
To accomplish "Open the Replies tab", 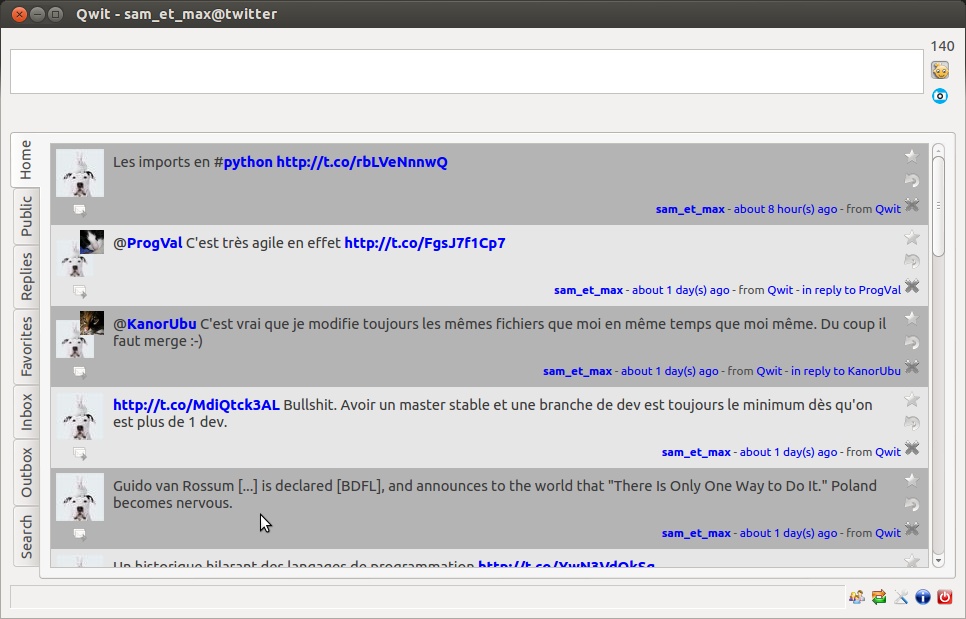I will tap(26, 276).
